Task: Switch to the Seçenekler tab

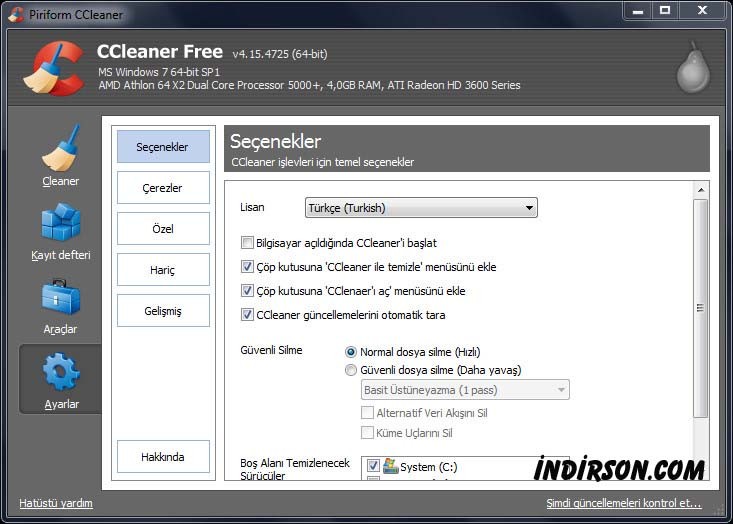Action: coord(163,147)
